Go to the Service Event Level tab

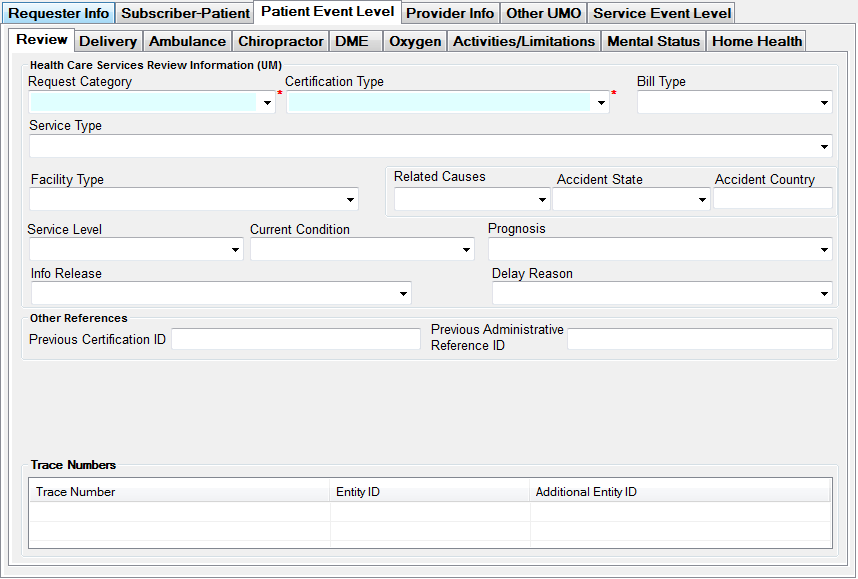coord(662,14)
